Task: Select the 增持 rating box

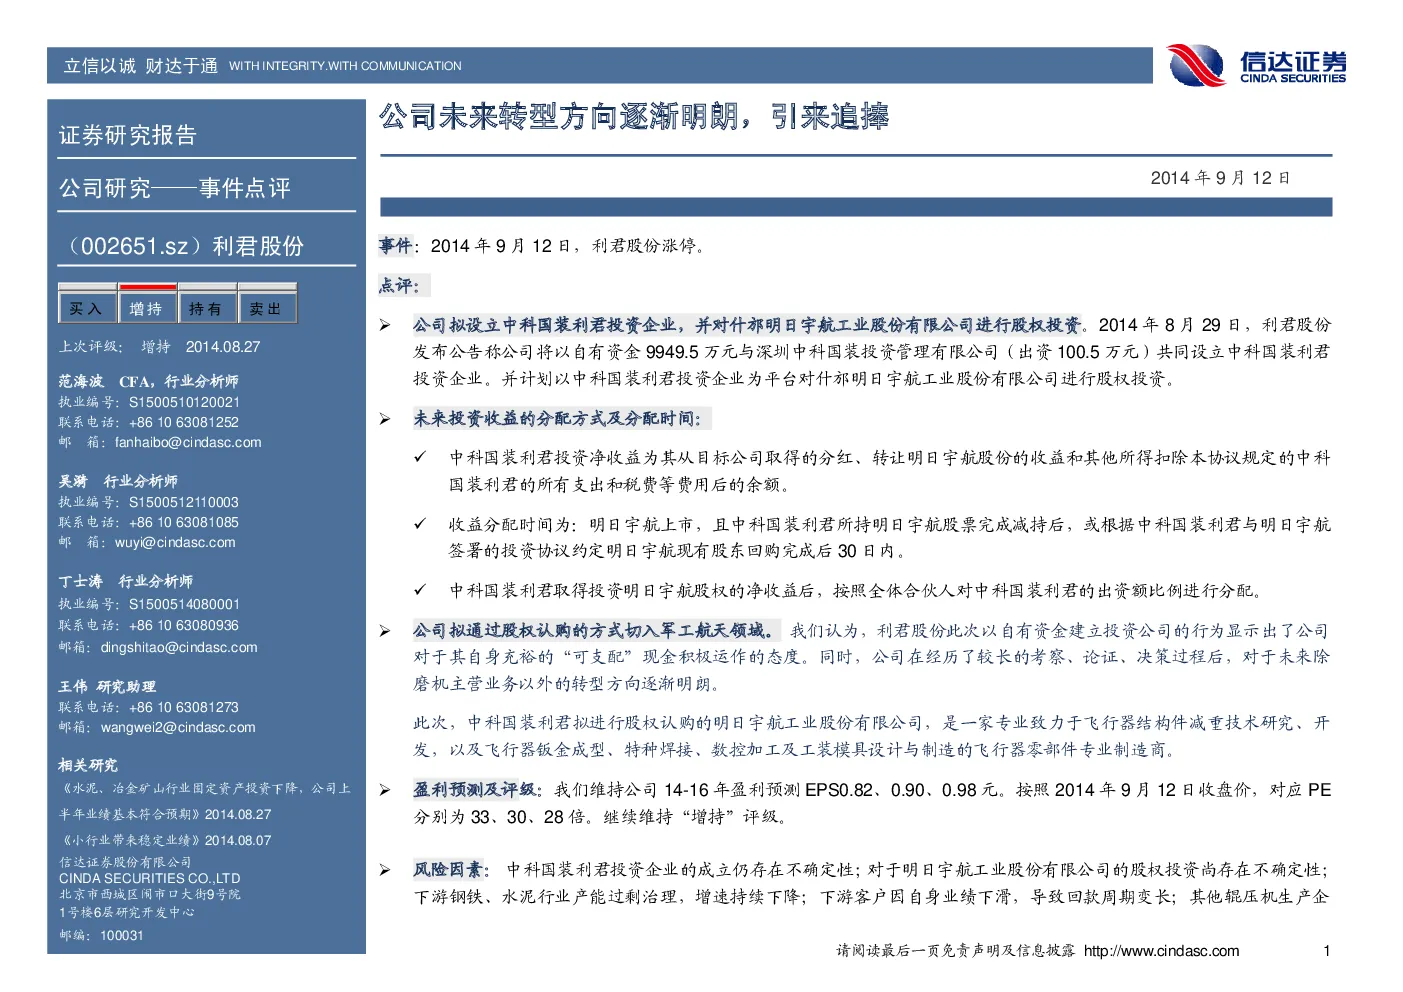Action: (x=146, y=308)
